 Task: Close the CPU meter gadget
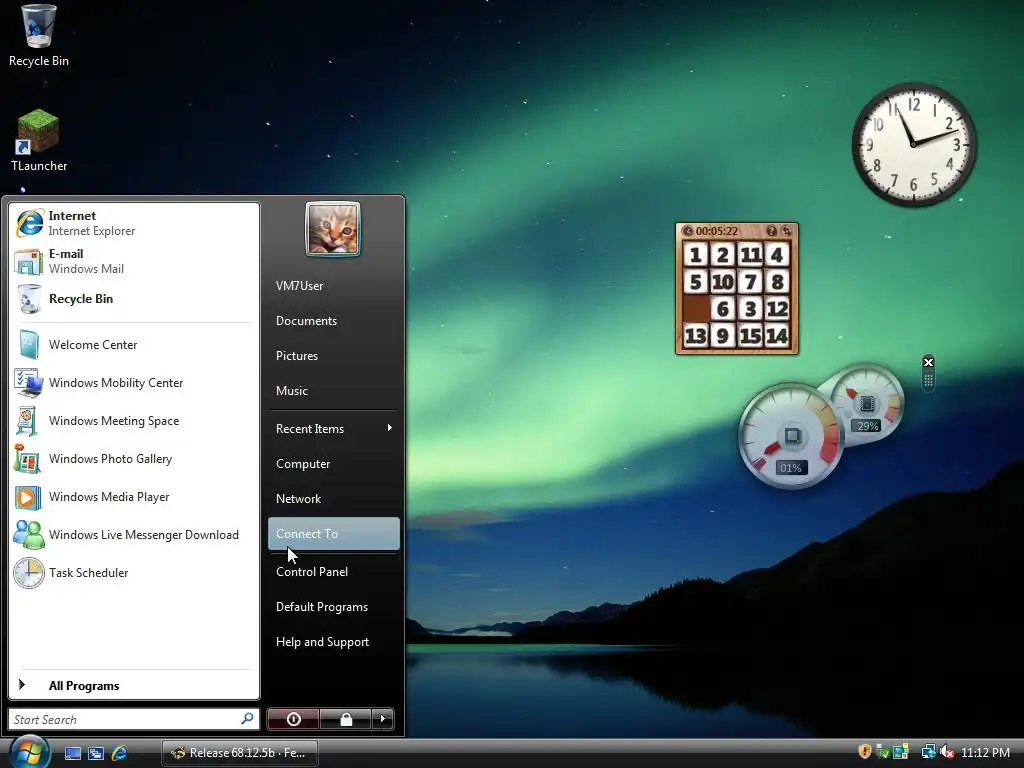pyautogui.click(x=928, y=362)
